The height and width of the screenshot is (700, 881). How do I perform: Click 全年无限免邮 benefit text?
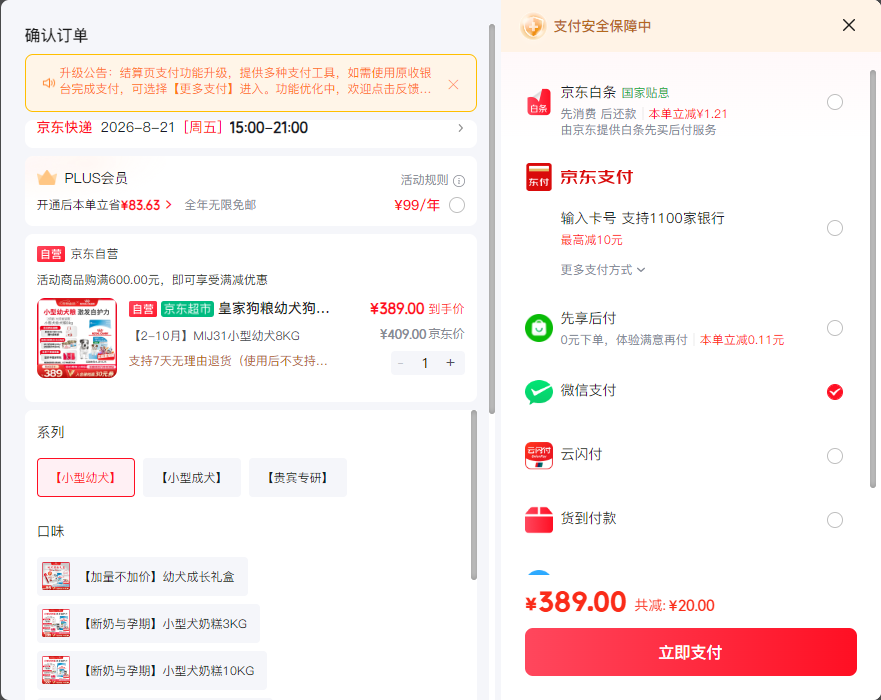click(220, 205)
